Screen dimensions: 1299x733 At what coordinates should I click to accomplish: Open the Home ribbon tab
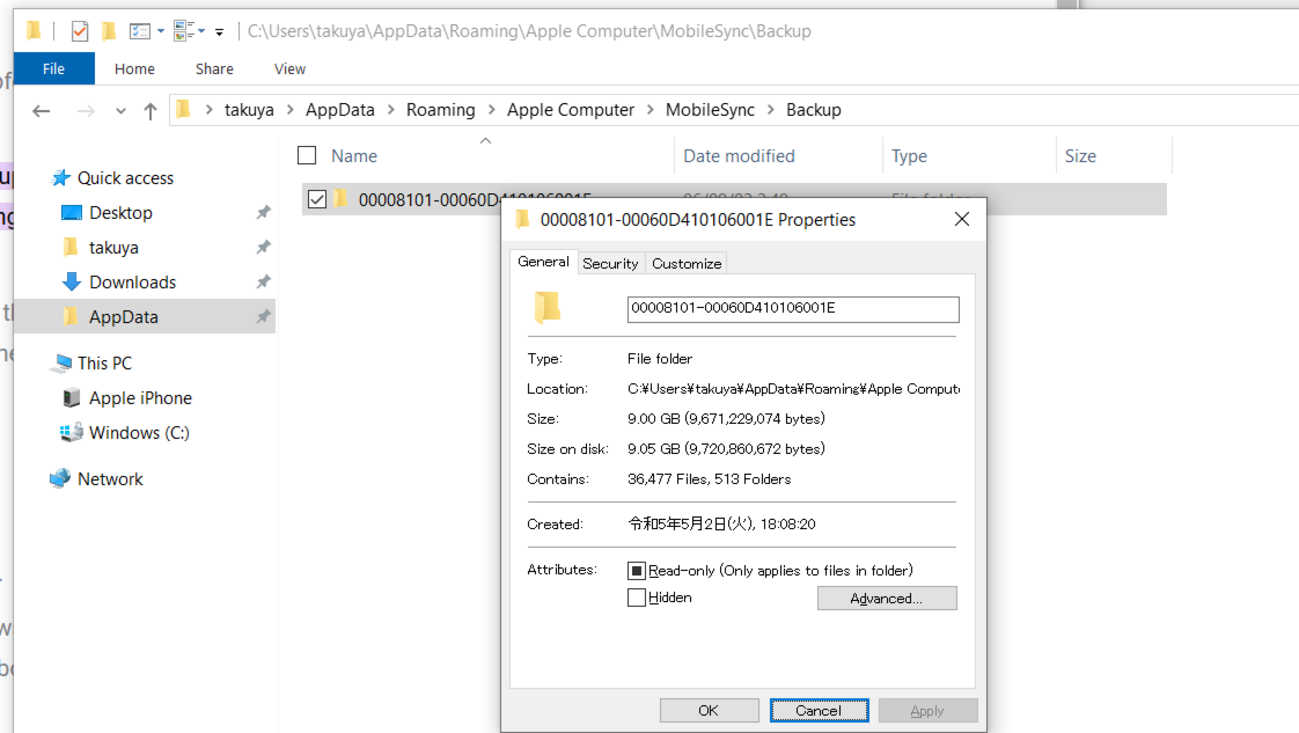(134, 69)
